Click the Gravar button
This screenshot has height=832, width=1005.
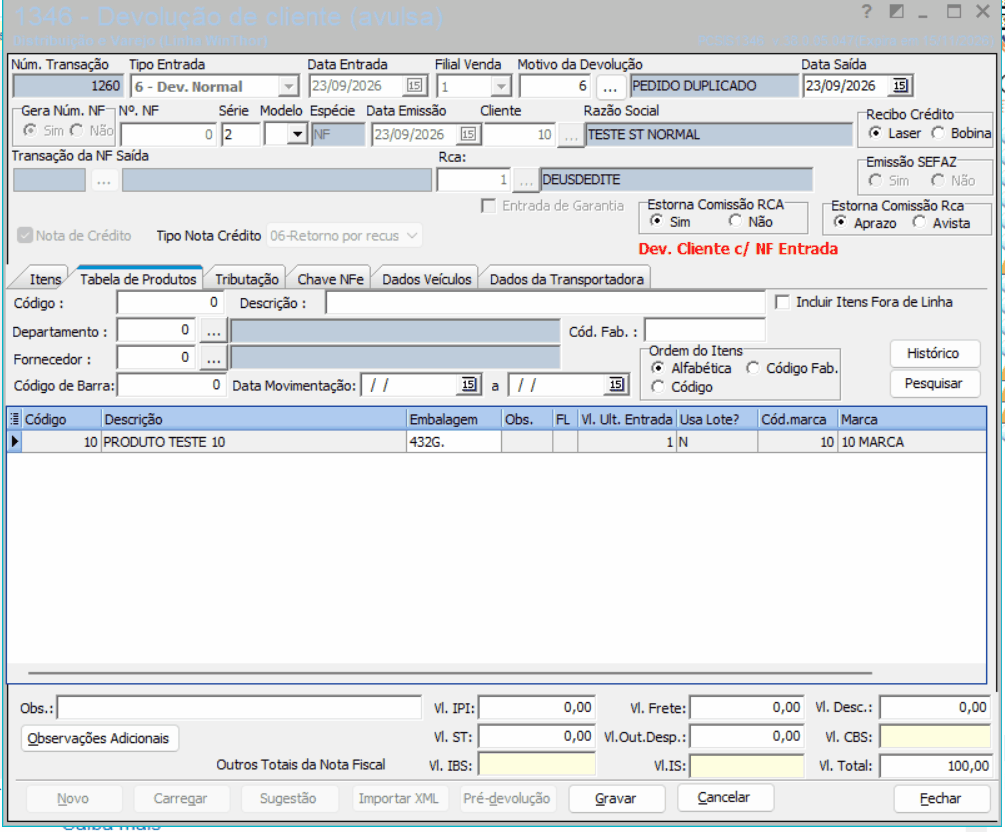point(616,798)
